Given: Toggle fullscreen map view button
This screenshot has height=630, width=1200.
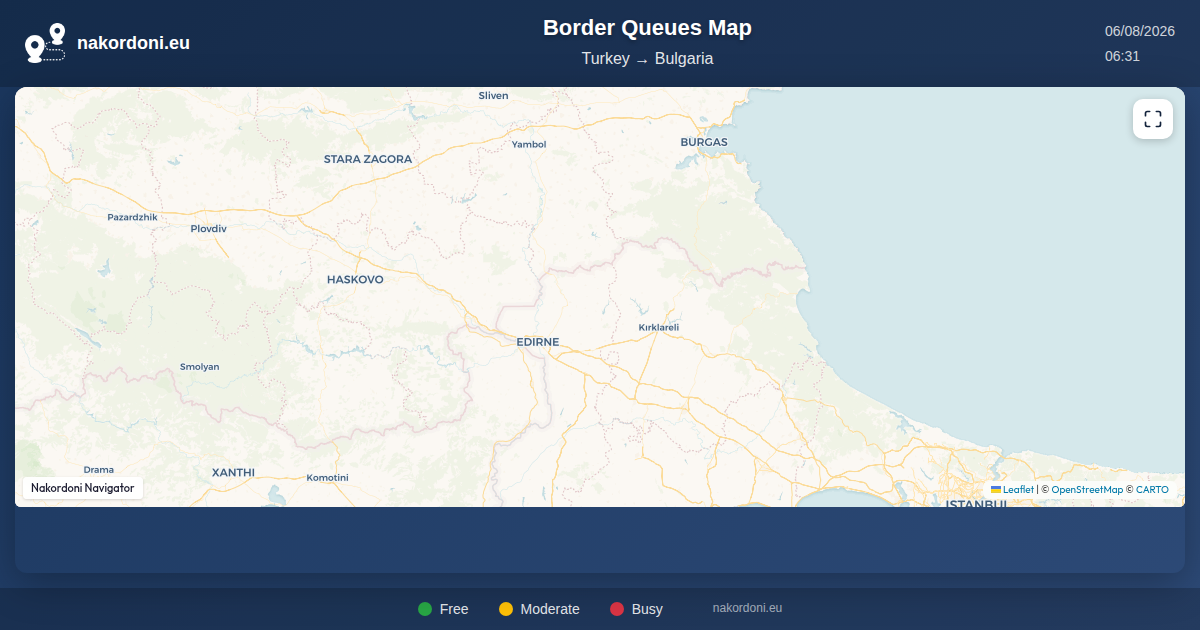Looking at the screenshot, I should [1153, 119].
